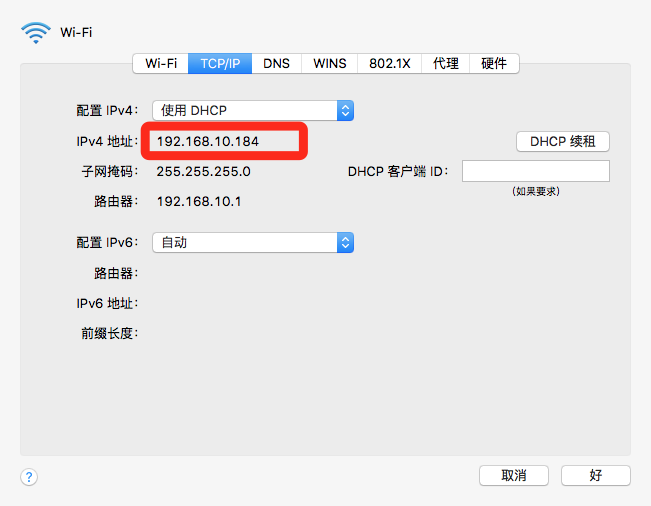Focus the DHCP 客户端 ID text field
This screenshot has height=506, width=651.
point(535,171)
